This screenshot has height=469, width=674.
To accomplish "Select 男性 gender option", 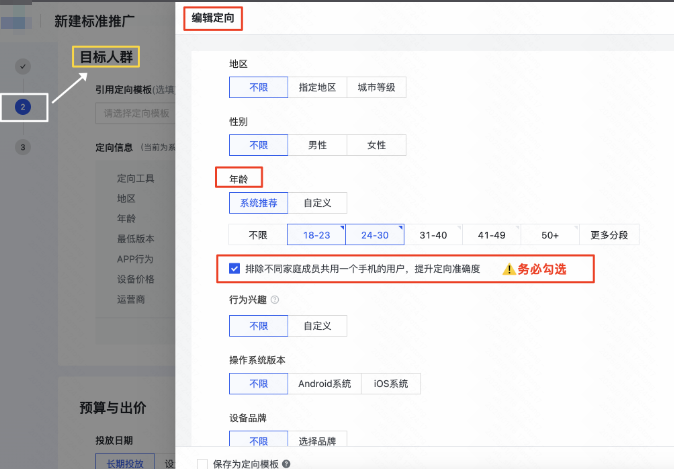I will click(317, 145).
